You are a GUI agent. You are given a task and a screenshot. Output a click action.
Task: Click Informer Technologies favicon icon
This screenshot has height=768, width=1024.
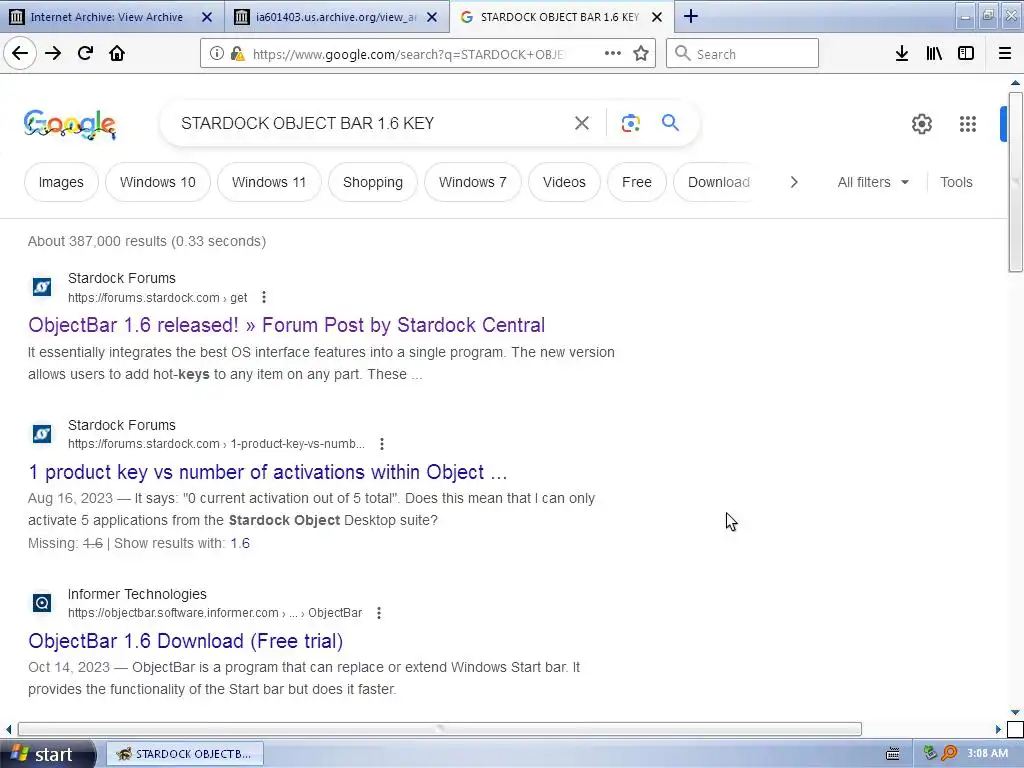[42, 602]
